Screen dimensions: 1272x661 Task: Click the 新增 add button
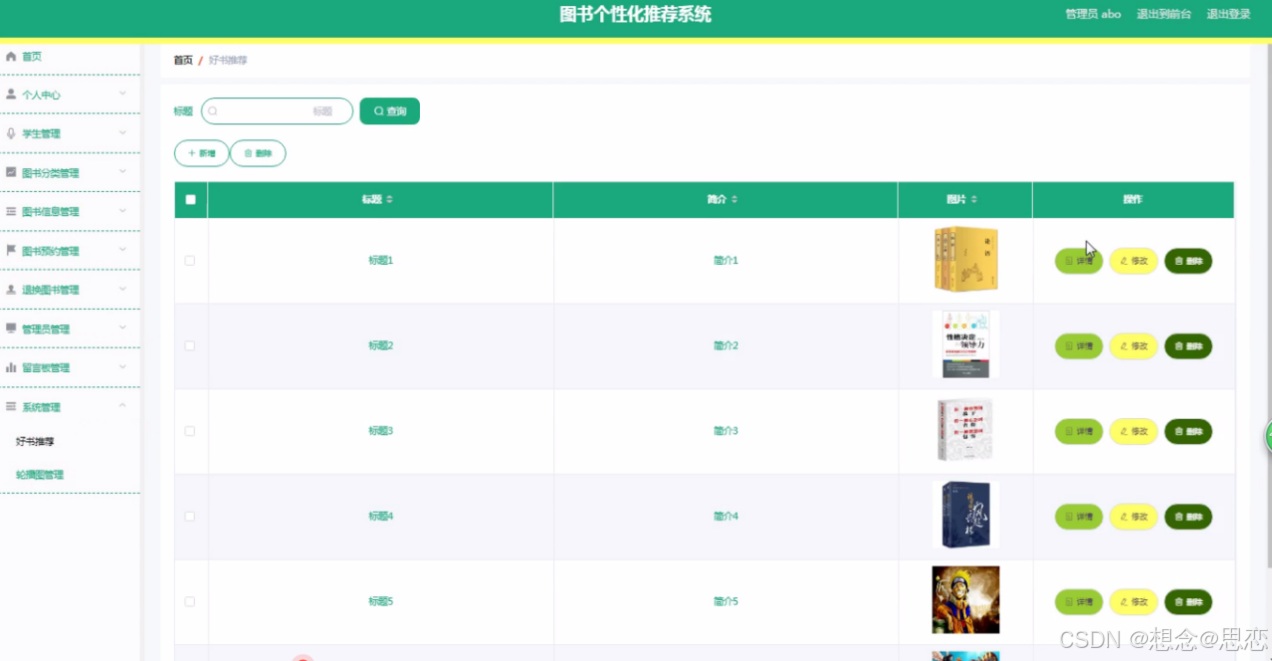tap(202, 153)
